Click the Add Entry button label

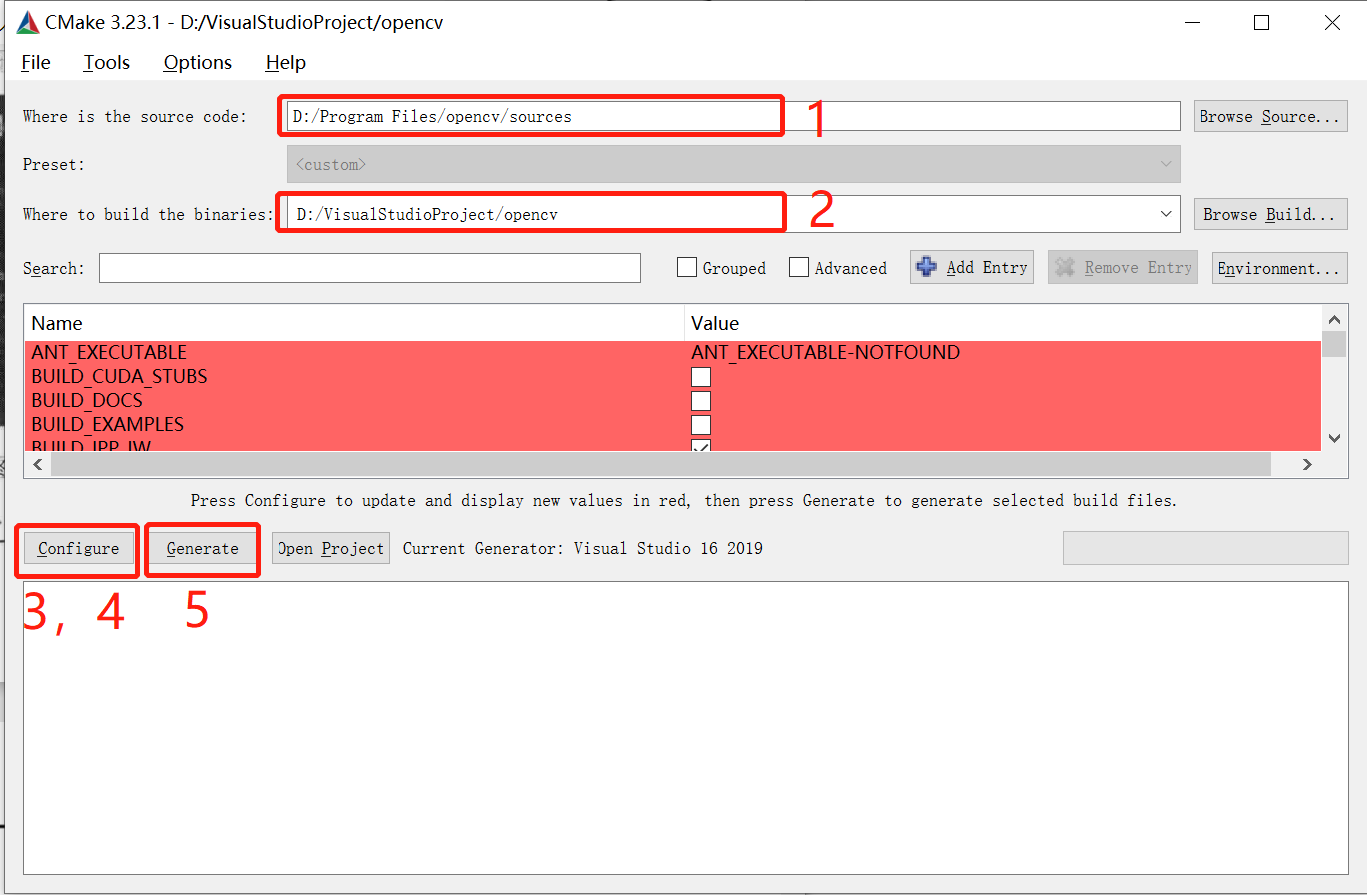(x=987, y=267)
